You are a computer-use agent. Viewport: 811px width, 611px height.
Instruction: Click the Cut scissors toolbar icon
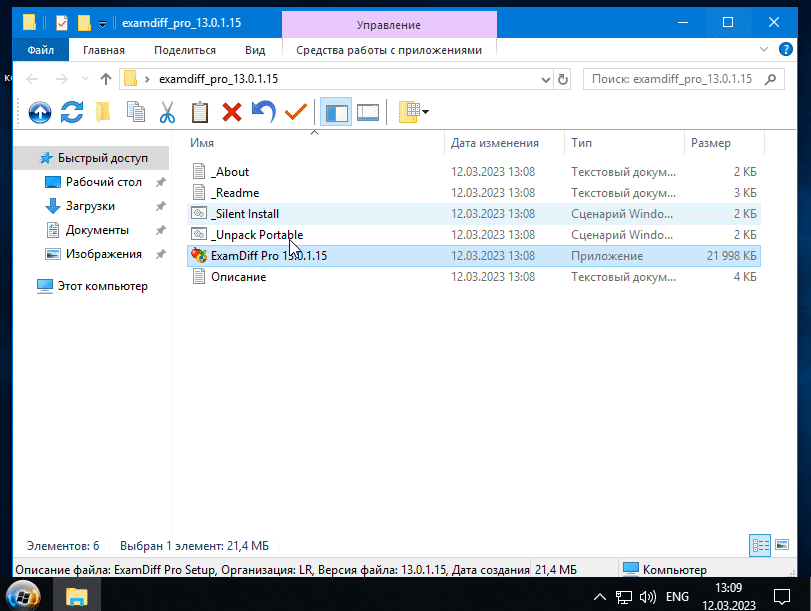coord(167,112)
